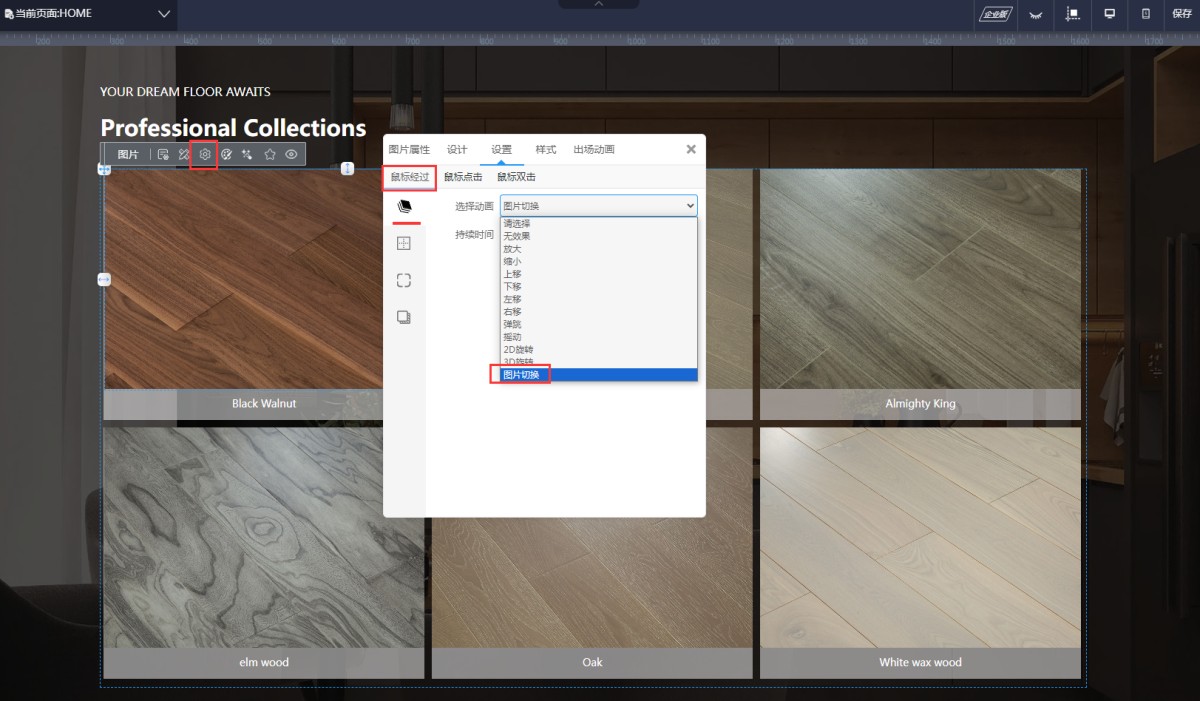Screen dimensions: 1200x701
Task: Click the 图片 label button in image toolbar
Action: click(x=128, y=154)
